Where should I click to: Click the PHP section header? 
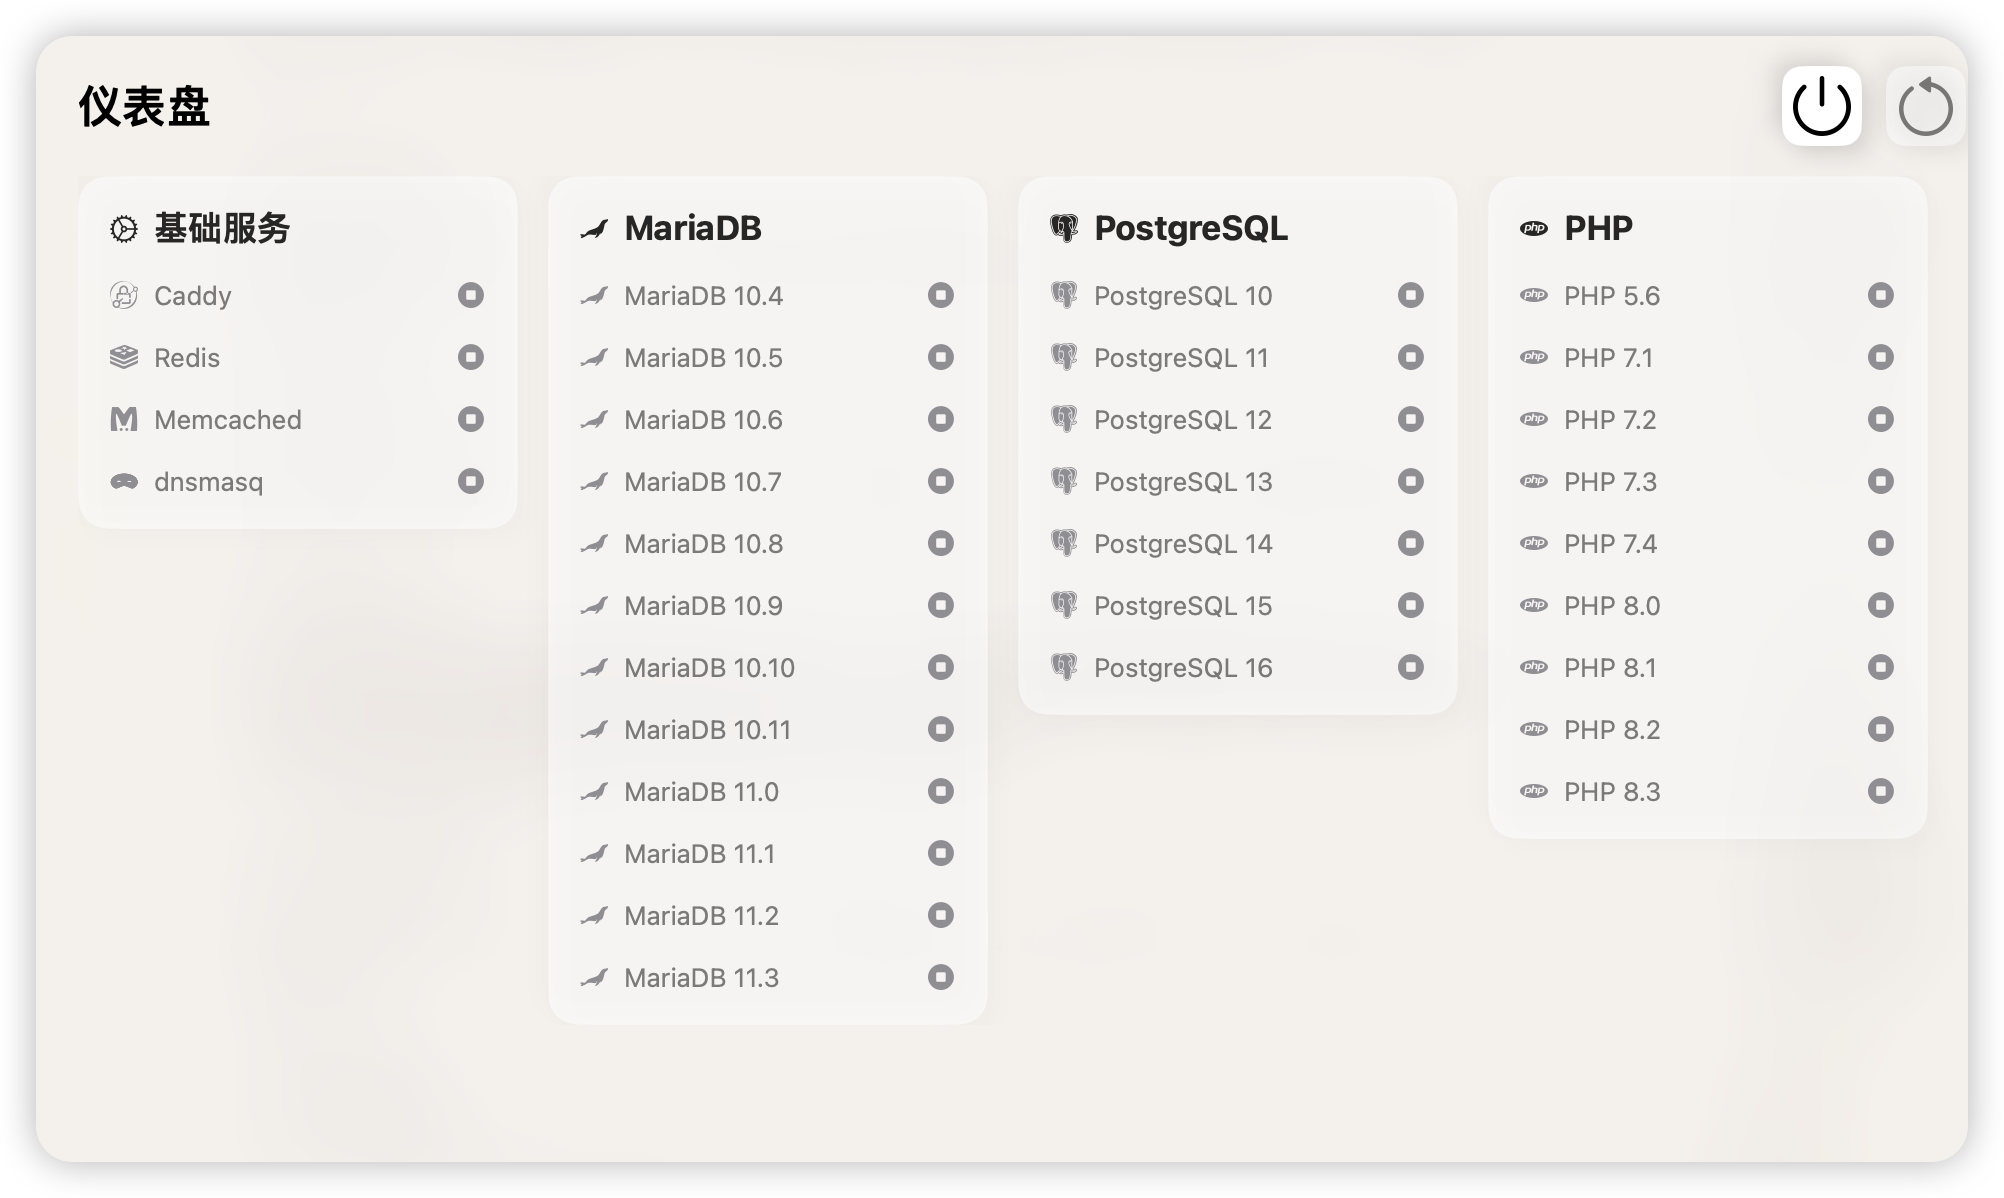coord(1598,229)
